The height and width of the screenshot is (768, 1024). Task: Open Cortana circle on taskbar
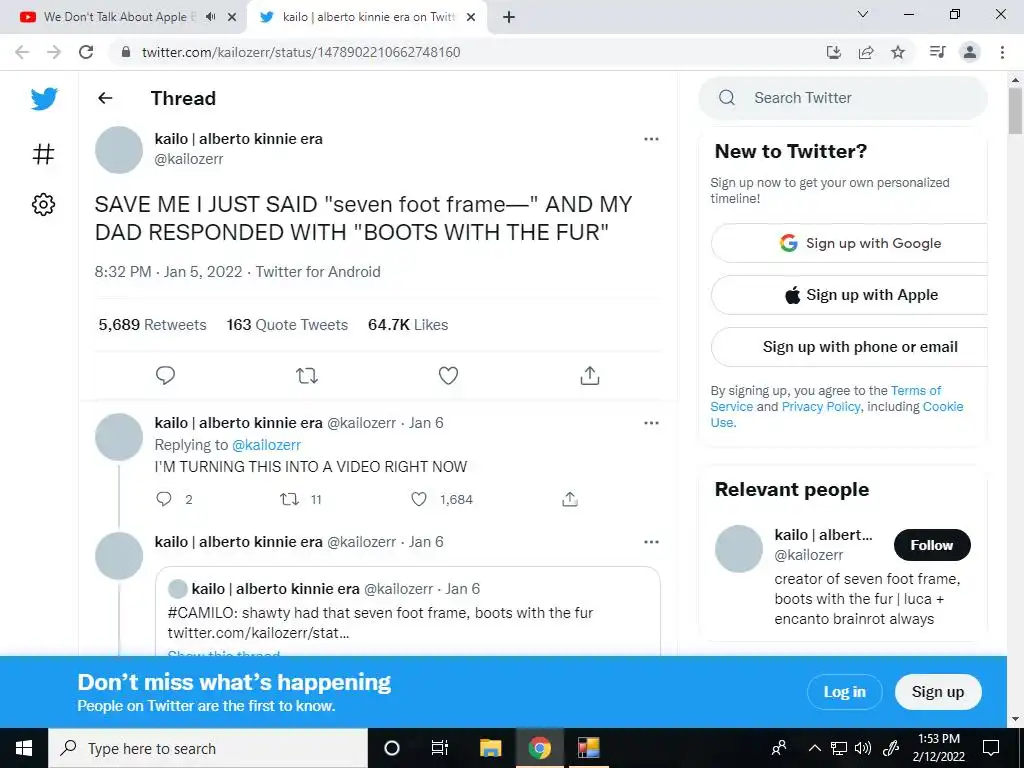click(x=392, y=748)
